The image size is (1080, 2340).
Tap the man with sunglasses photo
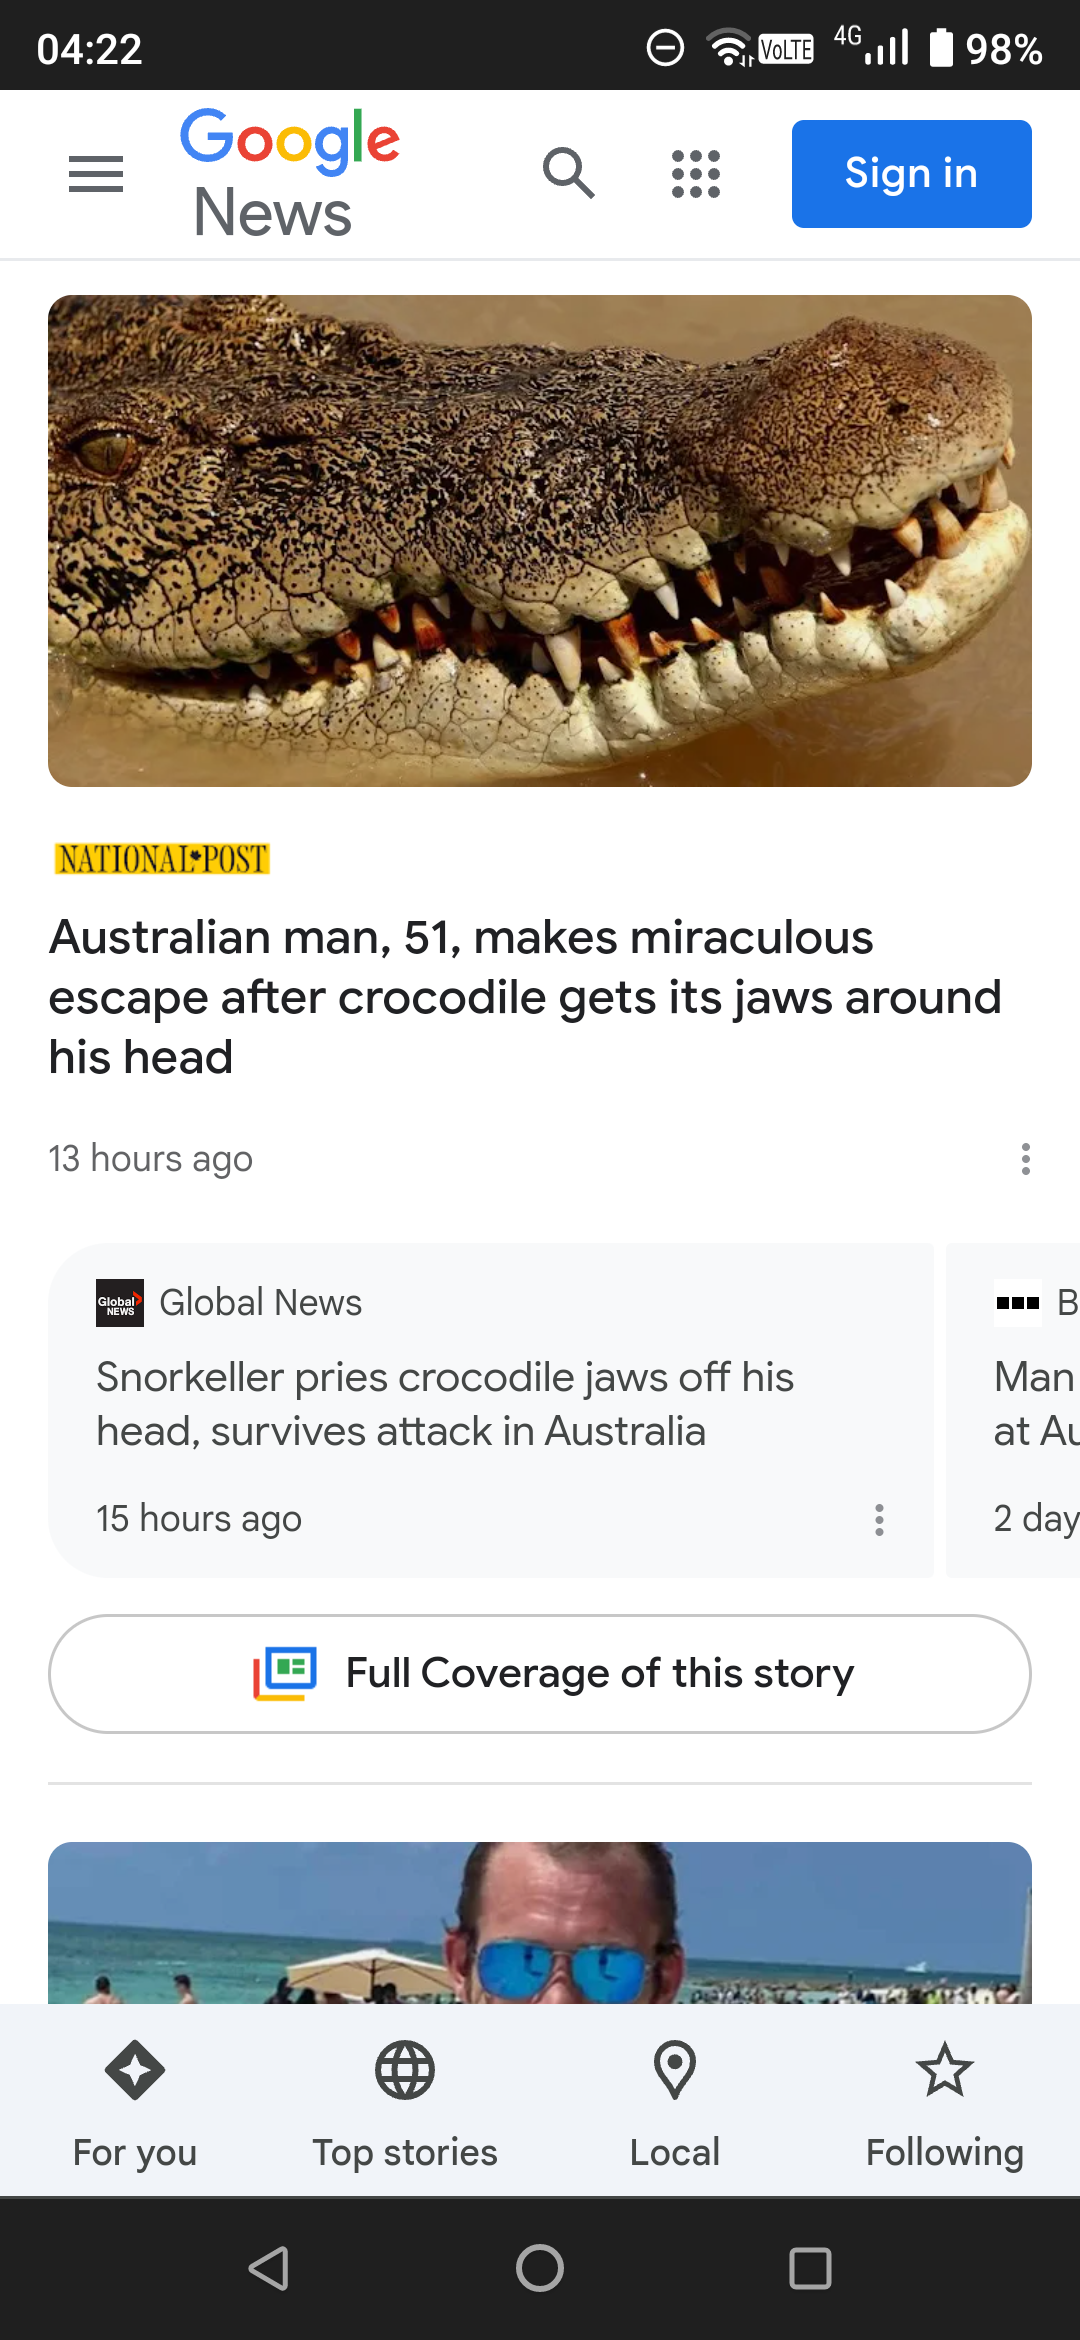[x=540, y=1923]
